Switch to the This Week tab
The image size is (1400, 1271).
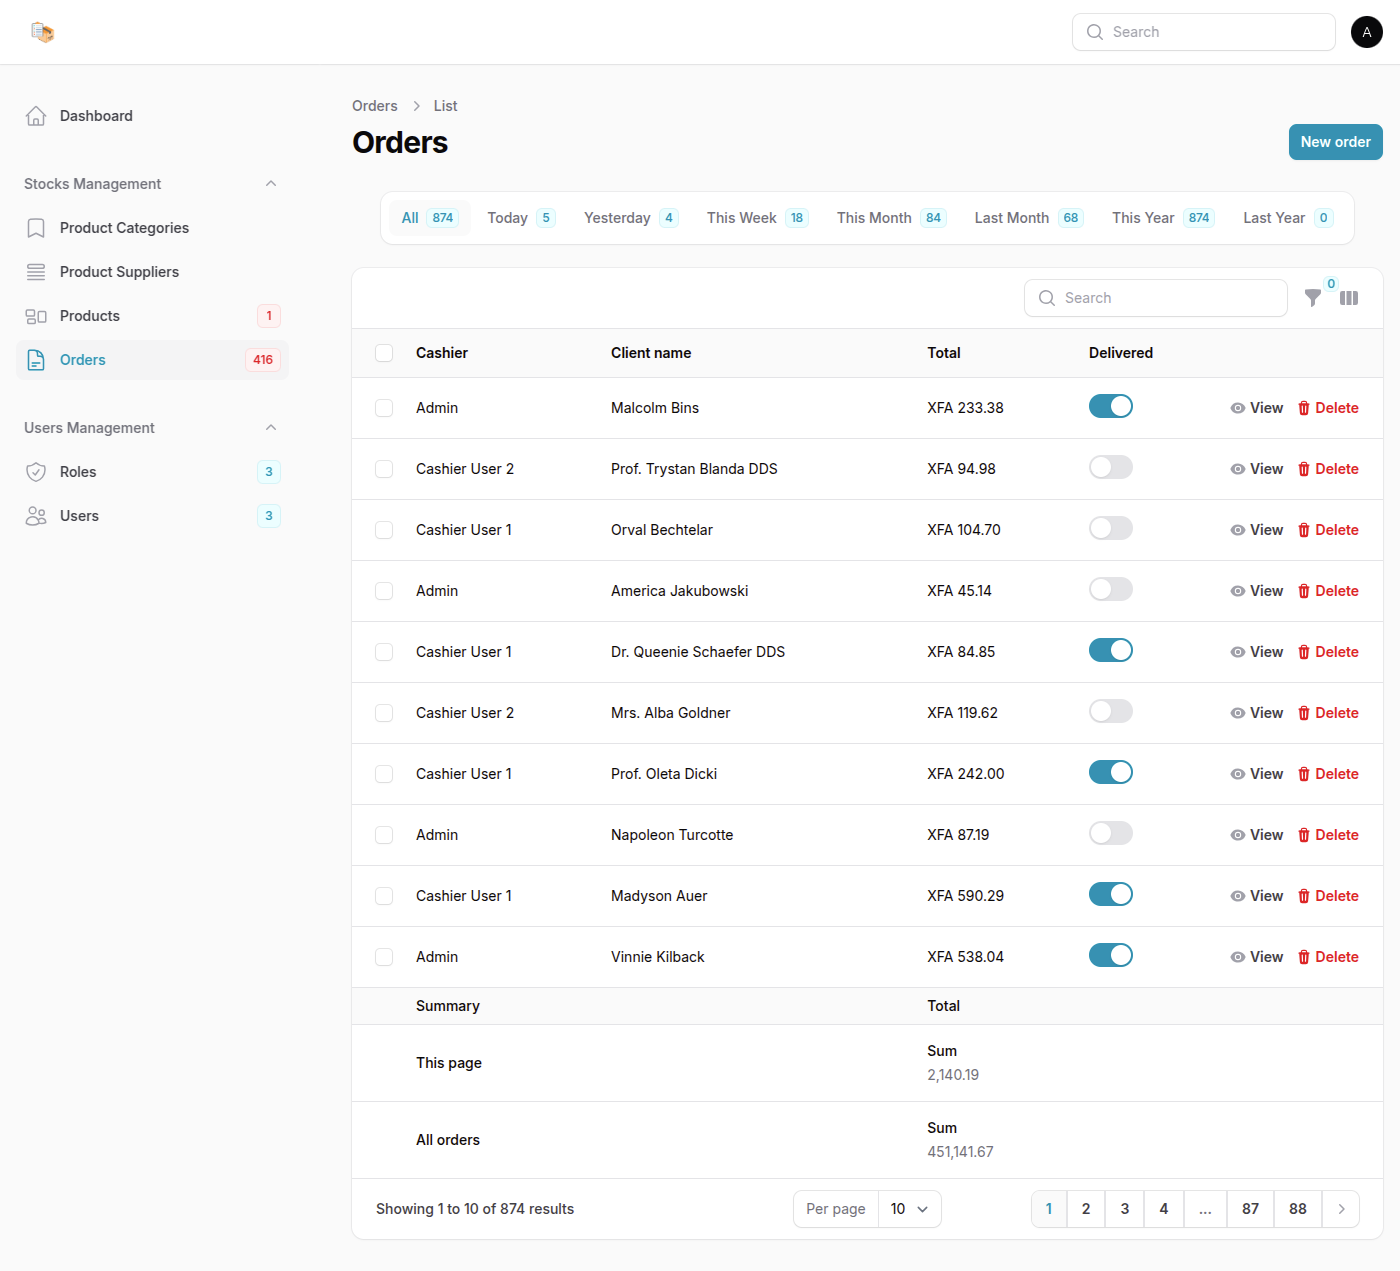[756, 218]
